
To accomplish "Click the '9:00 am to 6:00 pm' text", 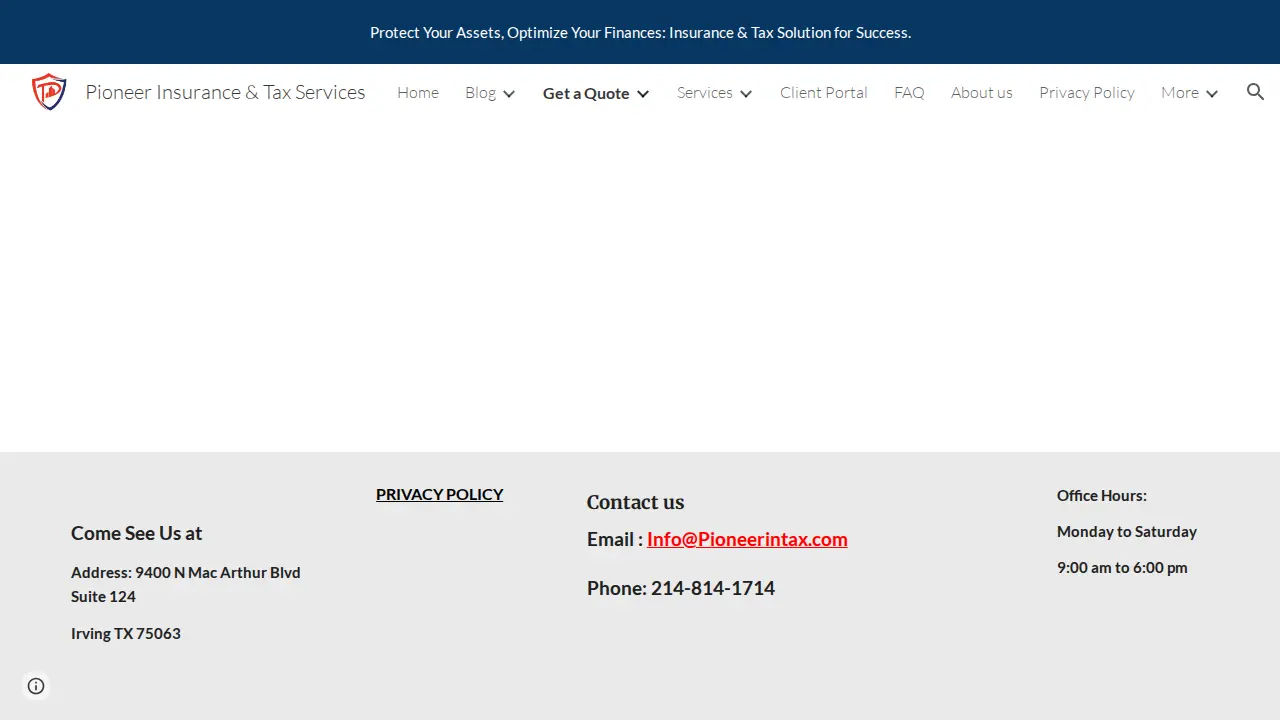I will click(x=1122, y=567).
